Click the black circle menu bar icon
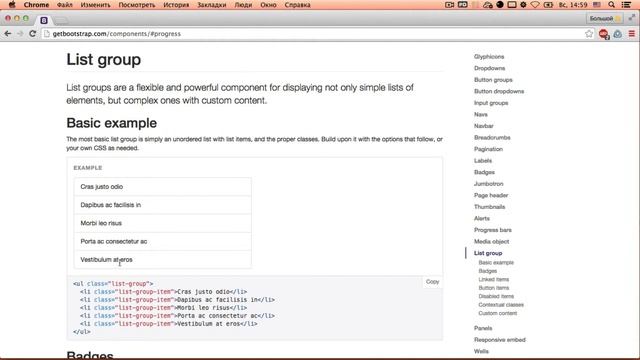 click(x=500, y=5)
